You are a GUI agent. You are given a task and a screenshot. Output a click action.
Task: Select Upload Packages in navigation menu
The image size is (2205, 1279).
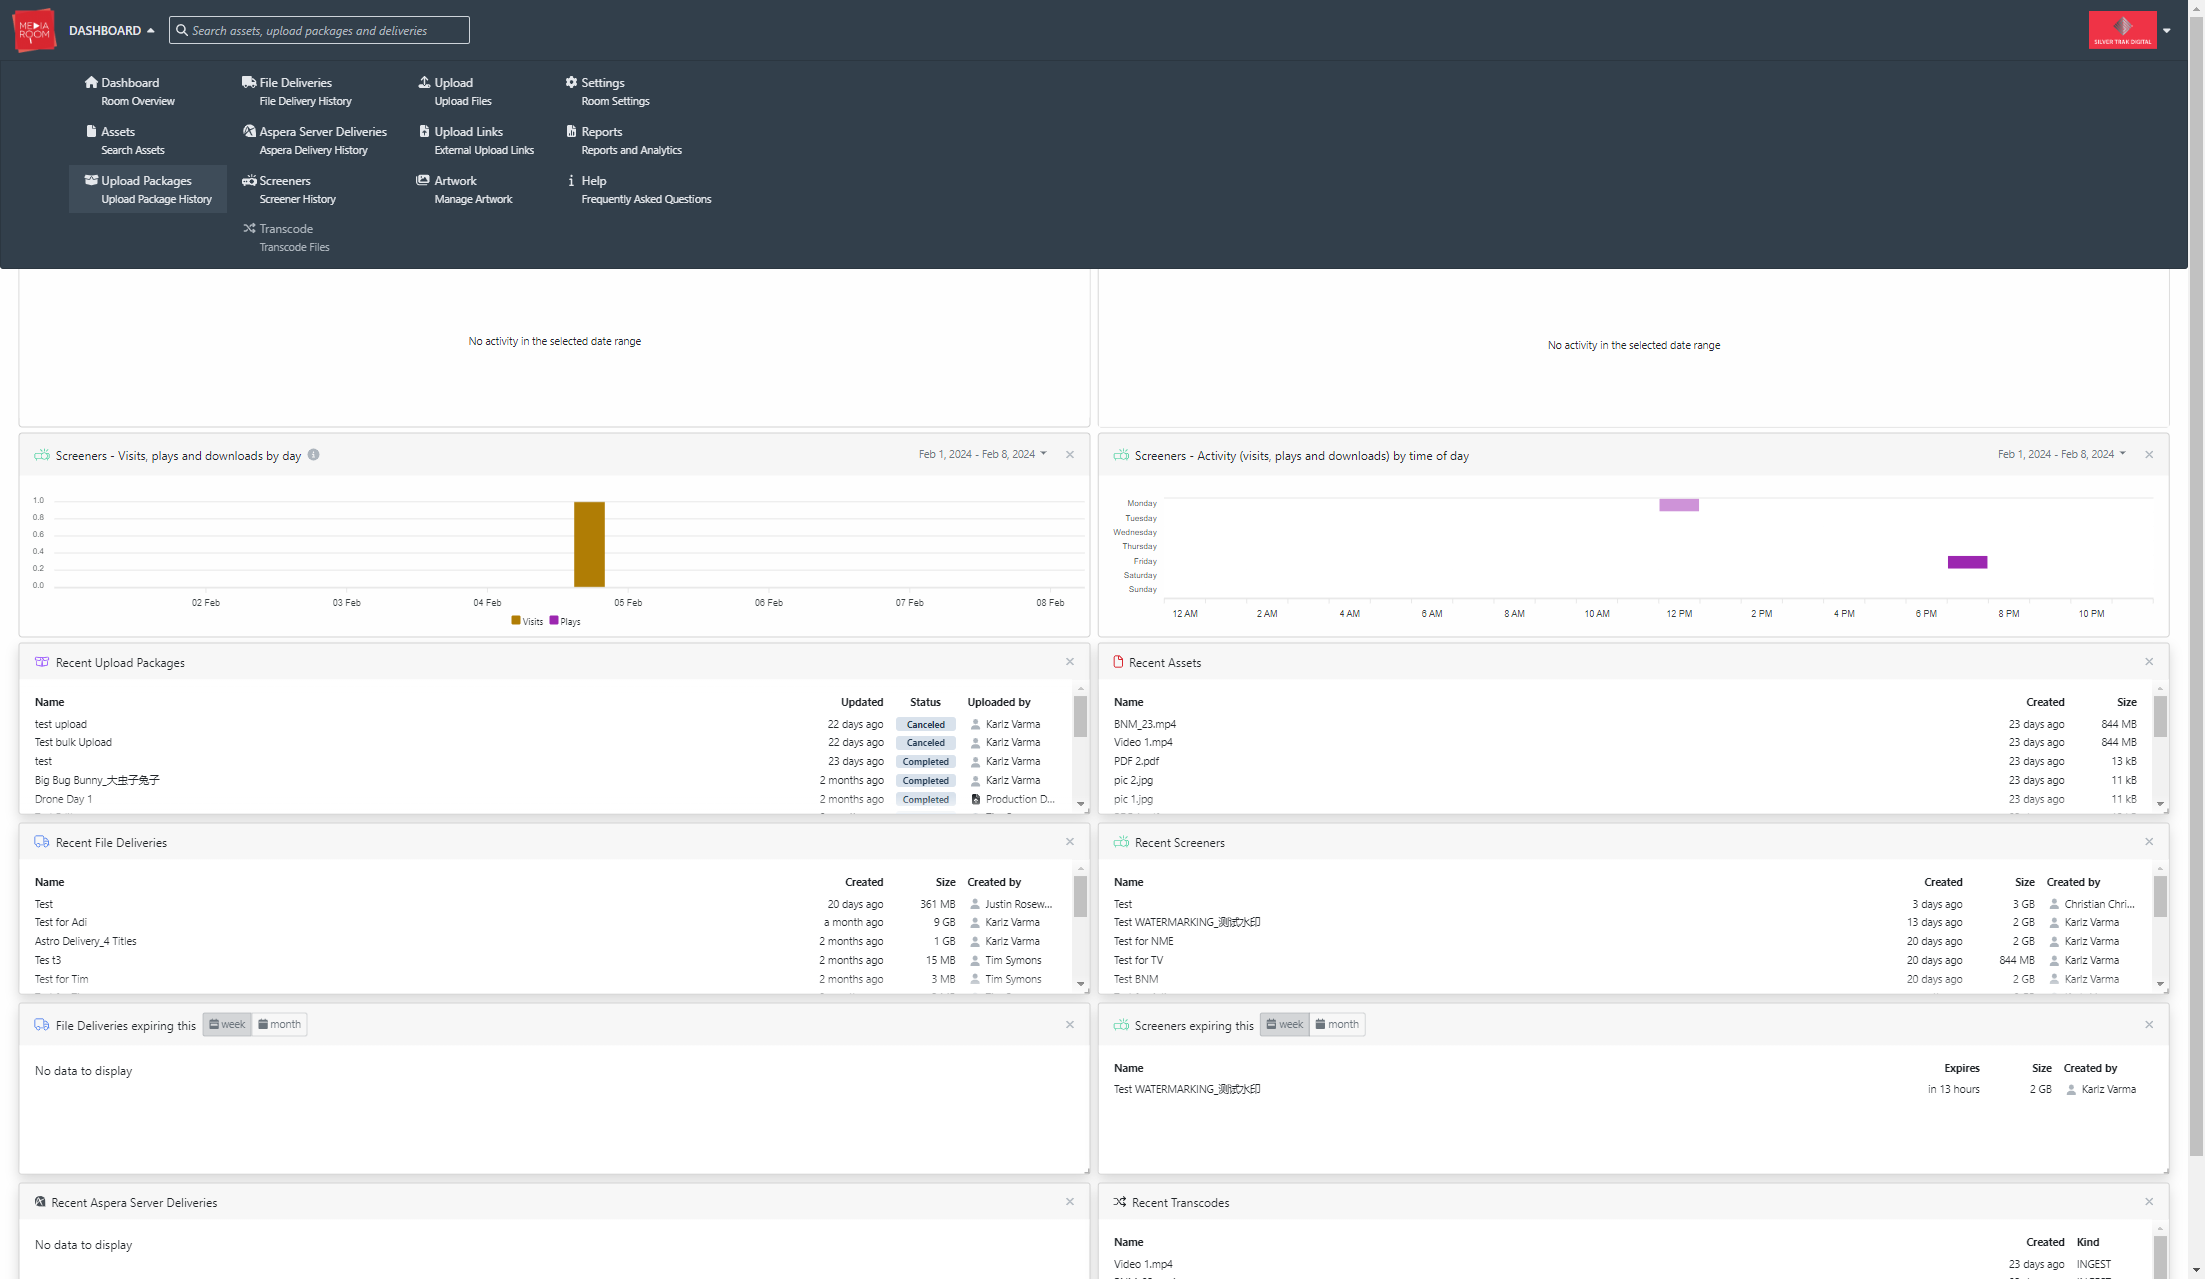click(x=148, y=189)
